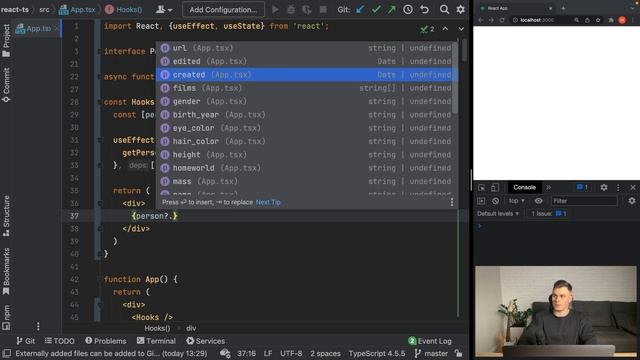Toggle read-only lock icon in status bar
The height and width of the screenshot is (360, 640).
click(458, 353)
